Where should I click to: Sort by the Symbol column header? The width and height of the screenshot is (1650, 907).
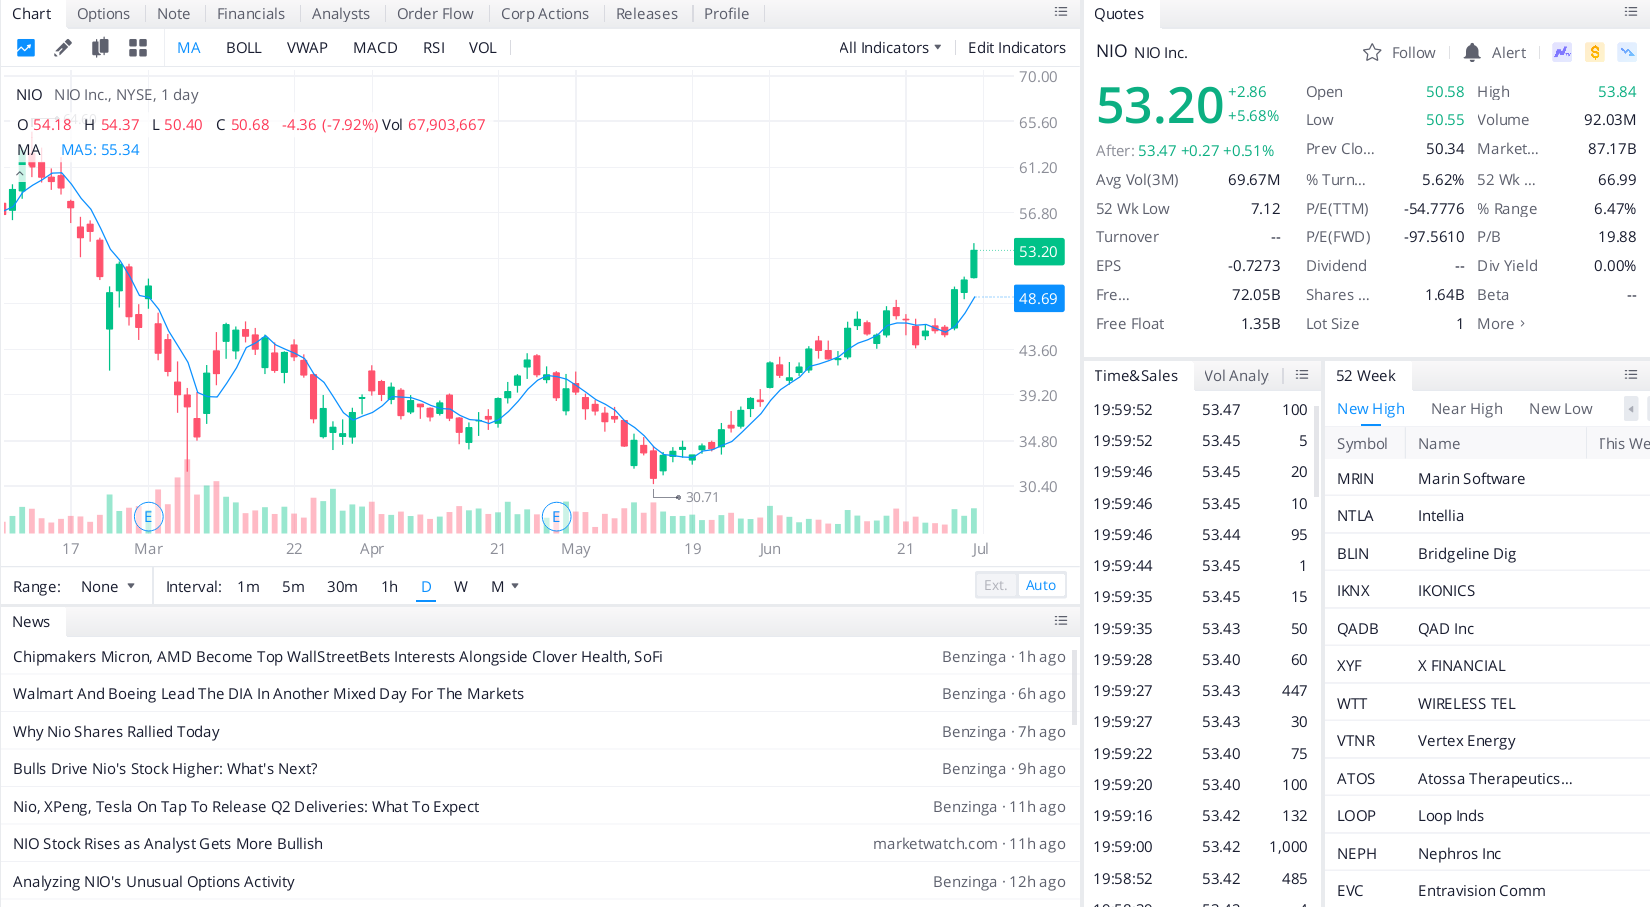pos(1362,444)
